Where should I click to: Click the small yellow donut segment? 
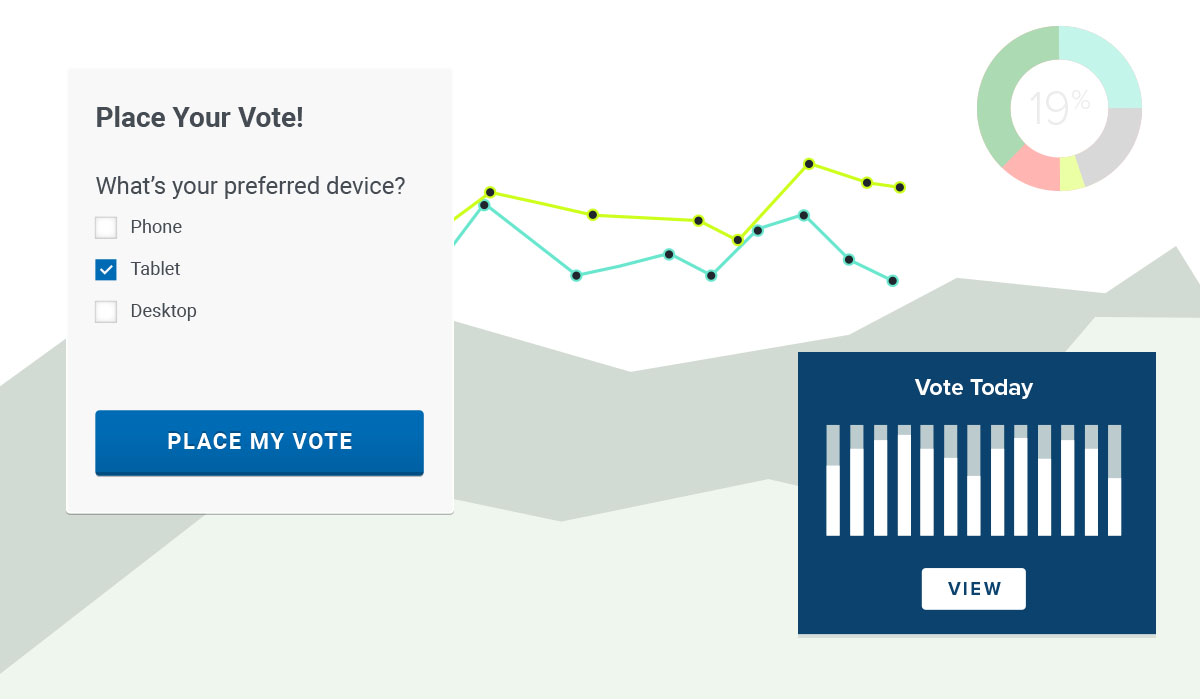[x=1071, y=173]
